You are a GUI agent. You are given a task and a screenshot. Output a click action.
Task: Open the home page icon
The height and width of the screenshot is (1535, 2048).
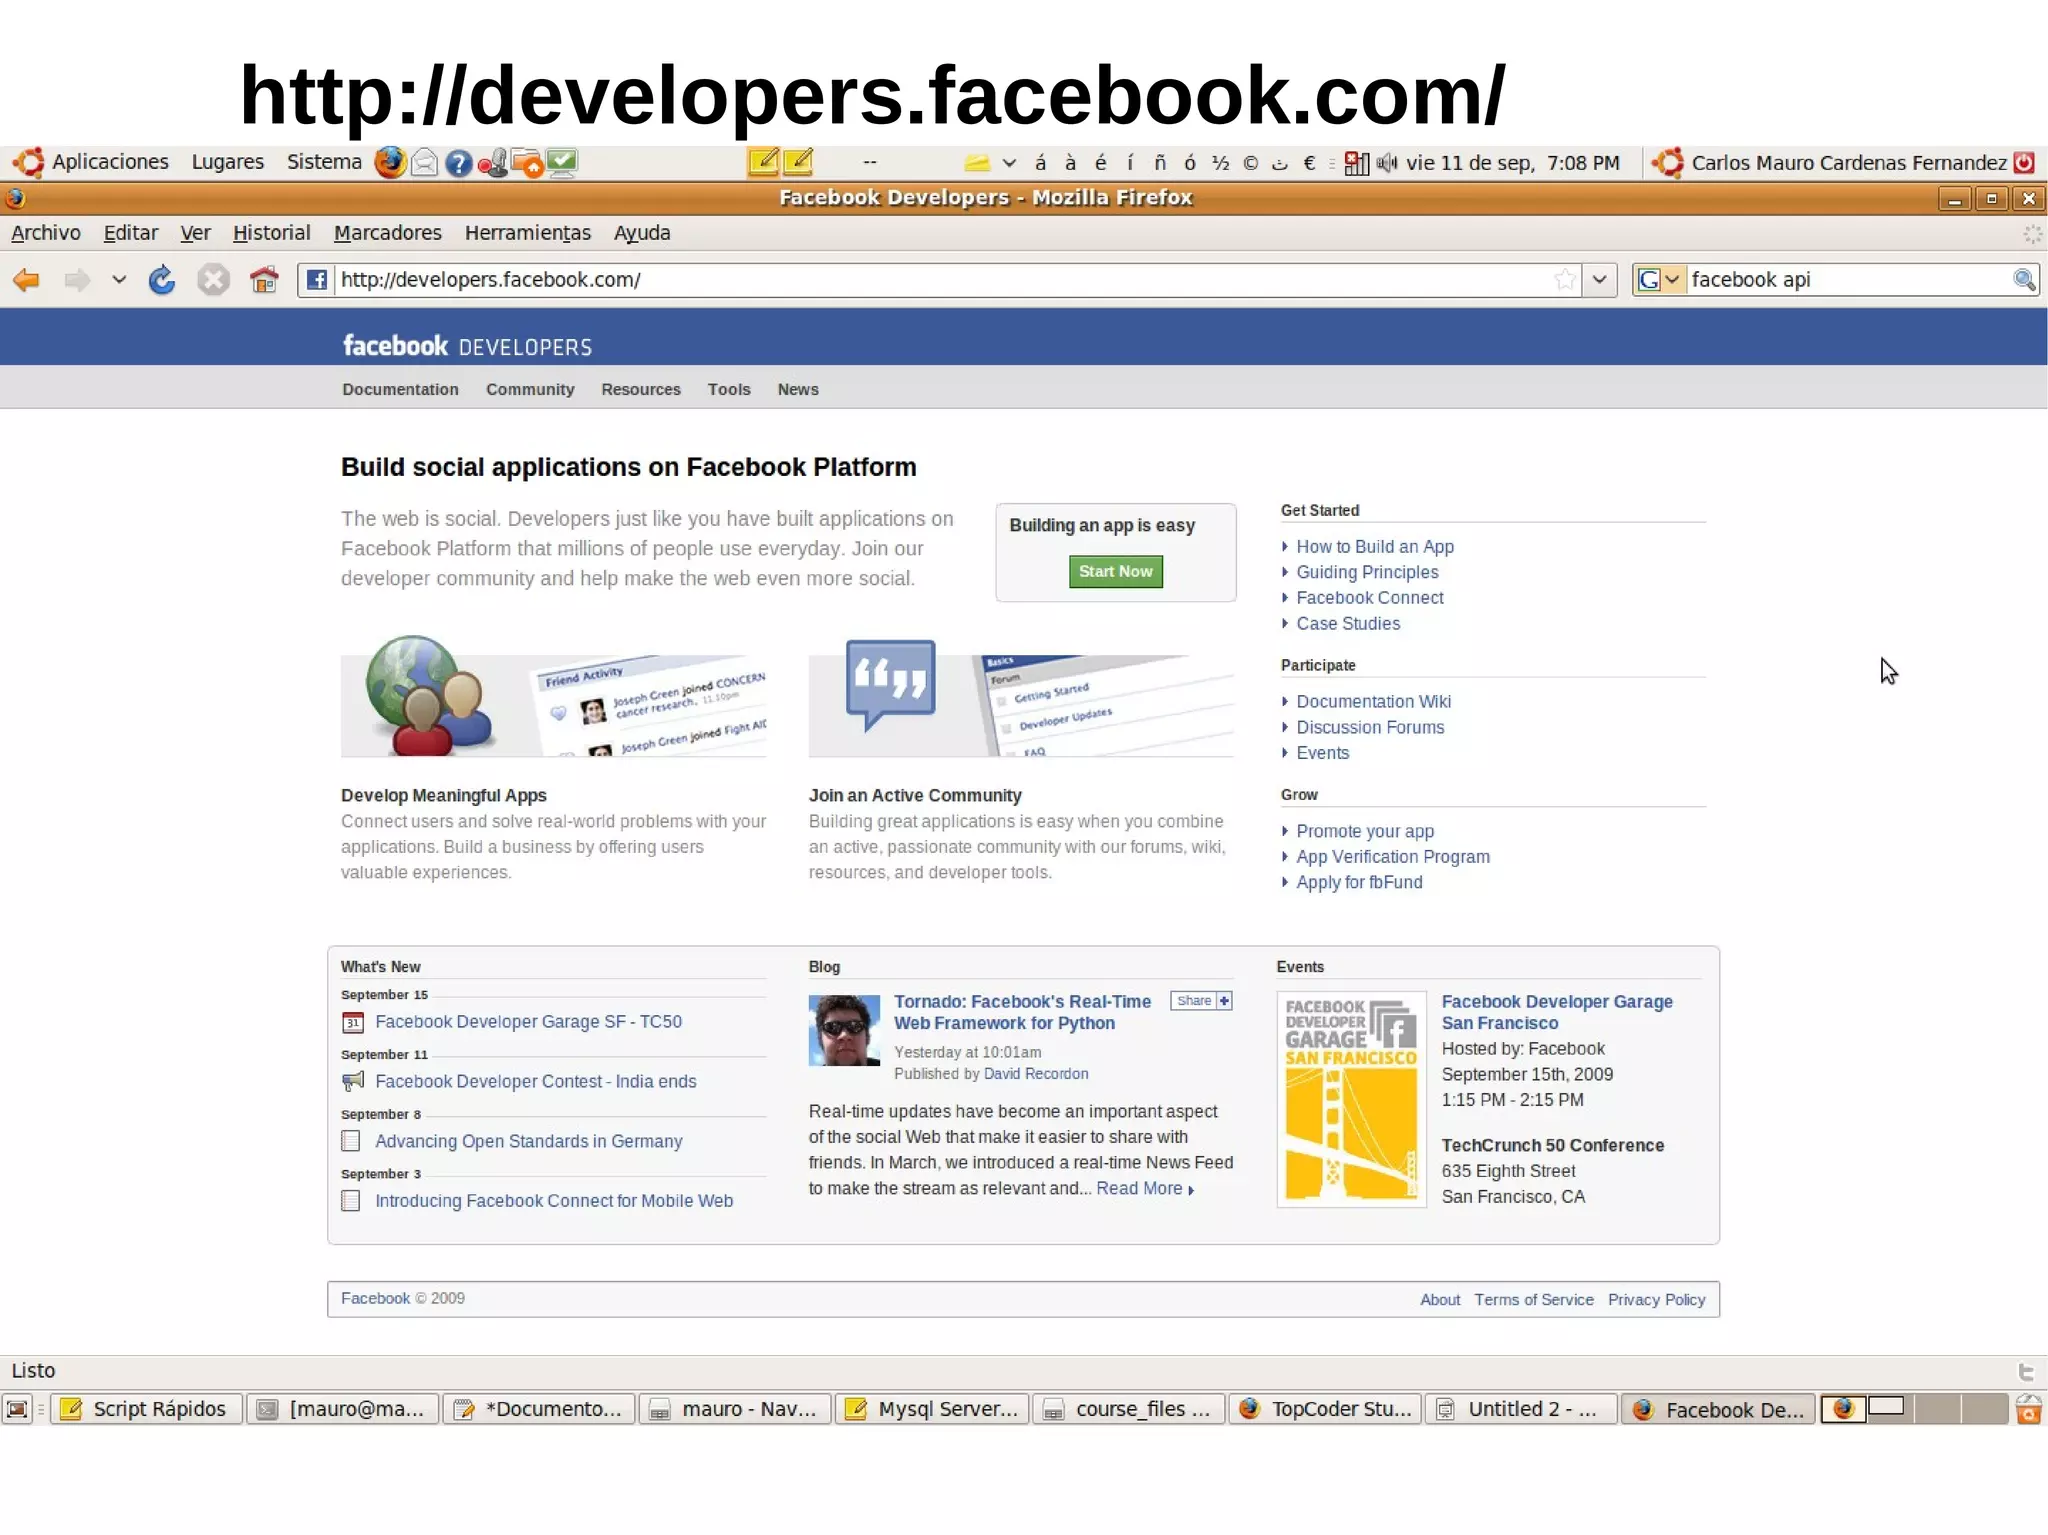pos(264,280)
